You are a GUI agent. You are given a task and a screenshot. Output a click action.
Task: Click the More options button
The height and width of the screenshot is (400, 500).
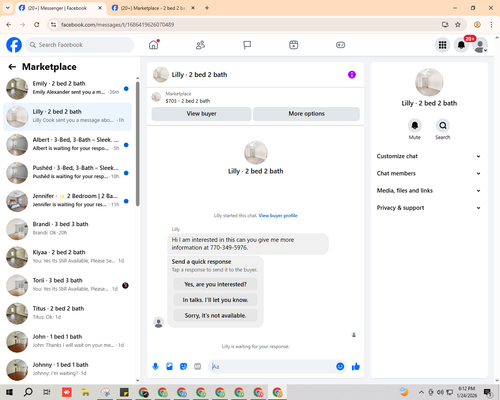pyautogui.click(x=306, y=114)
